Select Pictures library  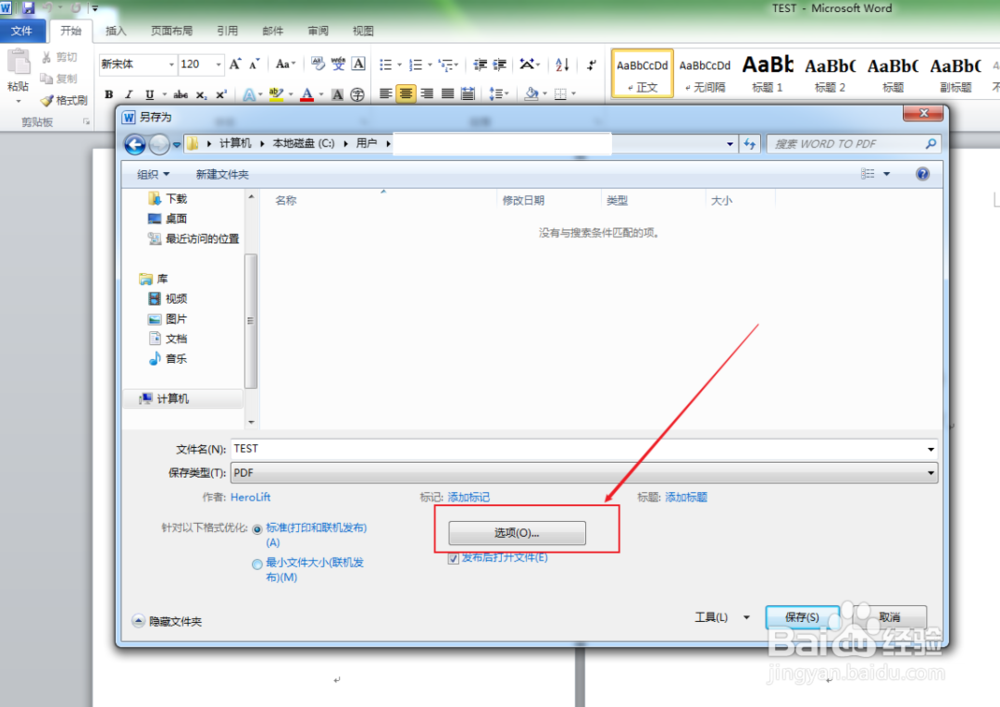click(168, 319)
